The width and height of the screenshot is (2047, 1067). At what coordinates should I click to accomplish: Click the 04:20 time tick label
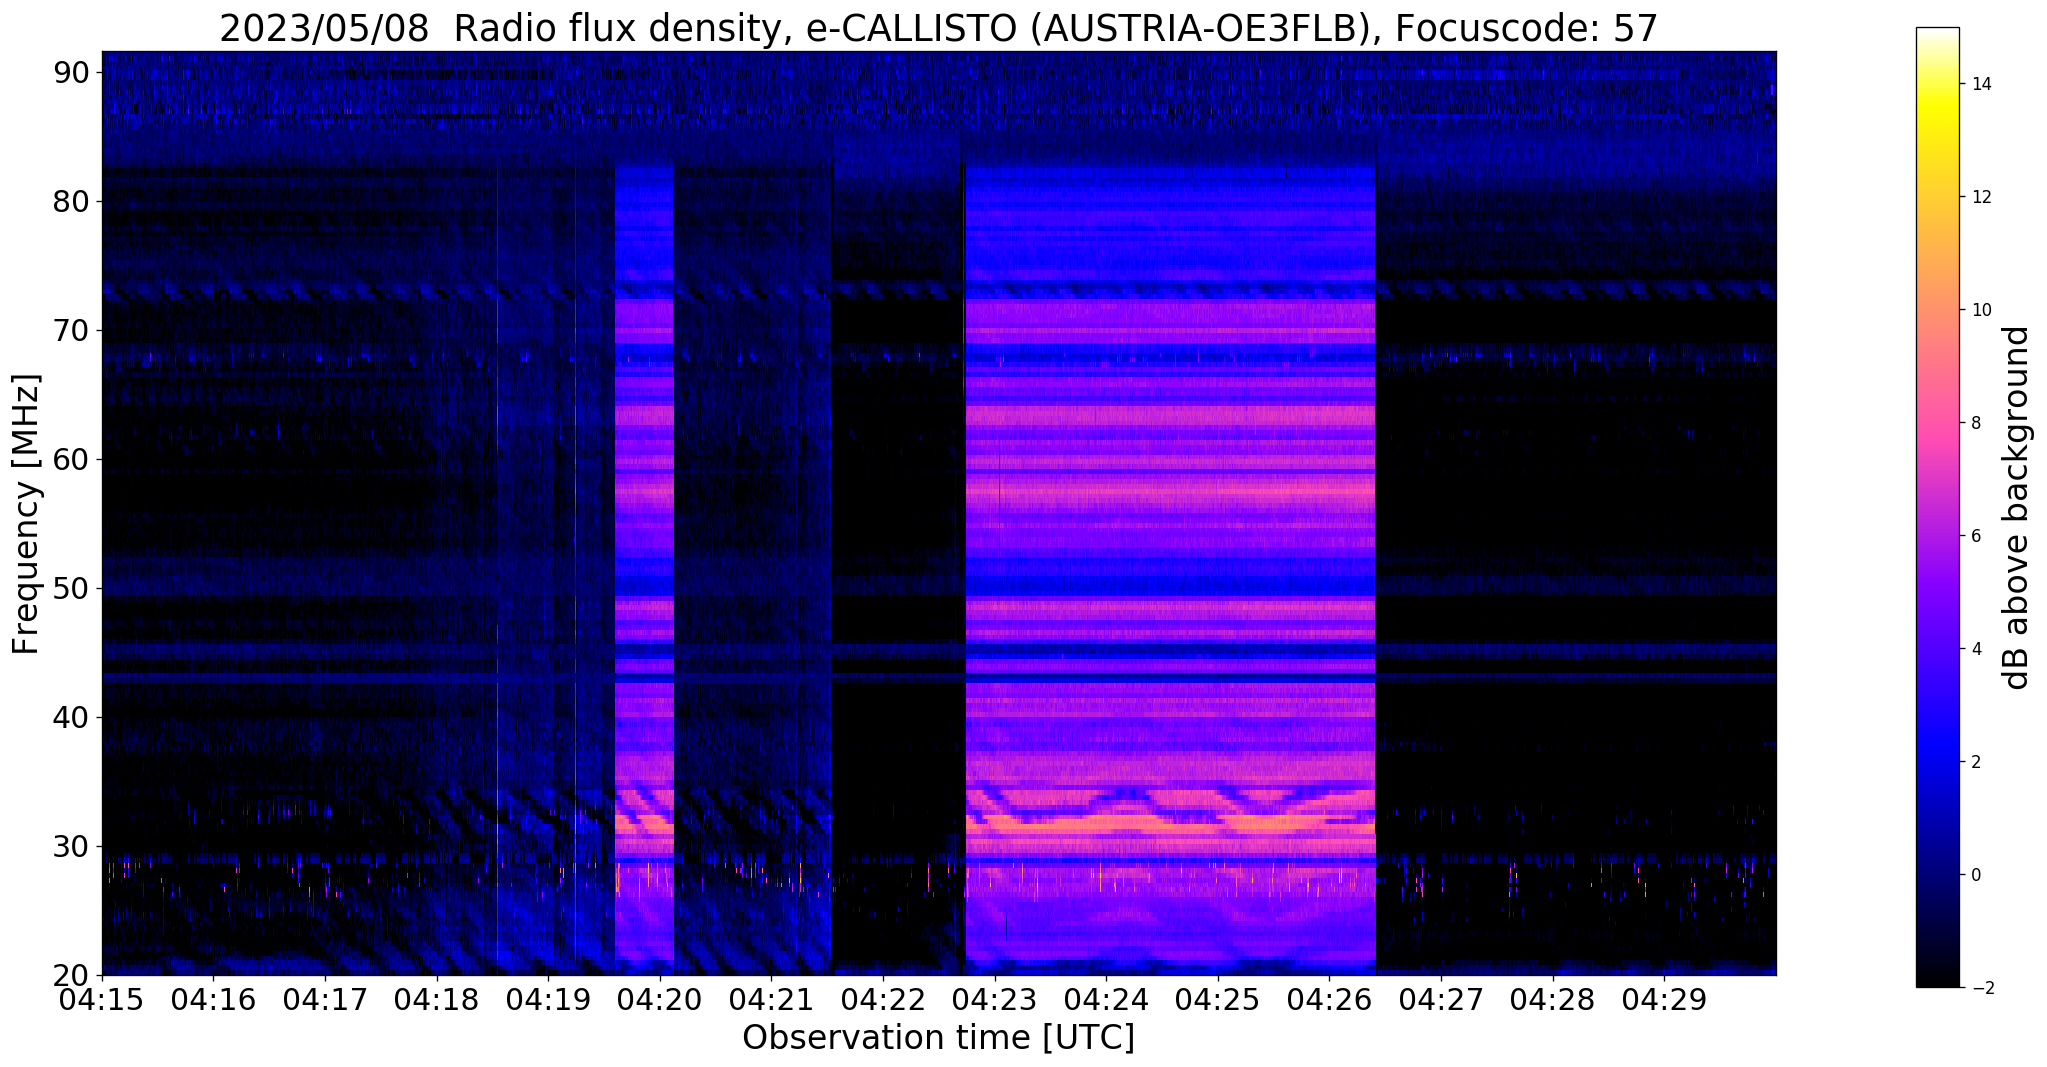[660, 1001]
